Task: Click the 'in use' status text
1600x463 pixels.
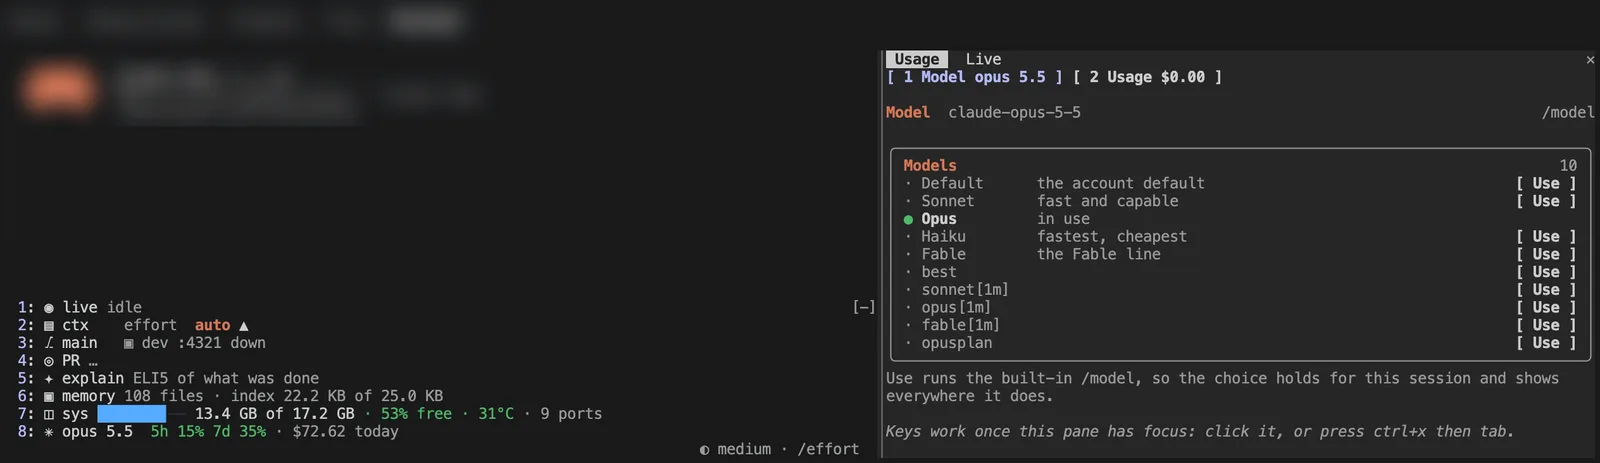Action: 1063,219
